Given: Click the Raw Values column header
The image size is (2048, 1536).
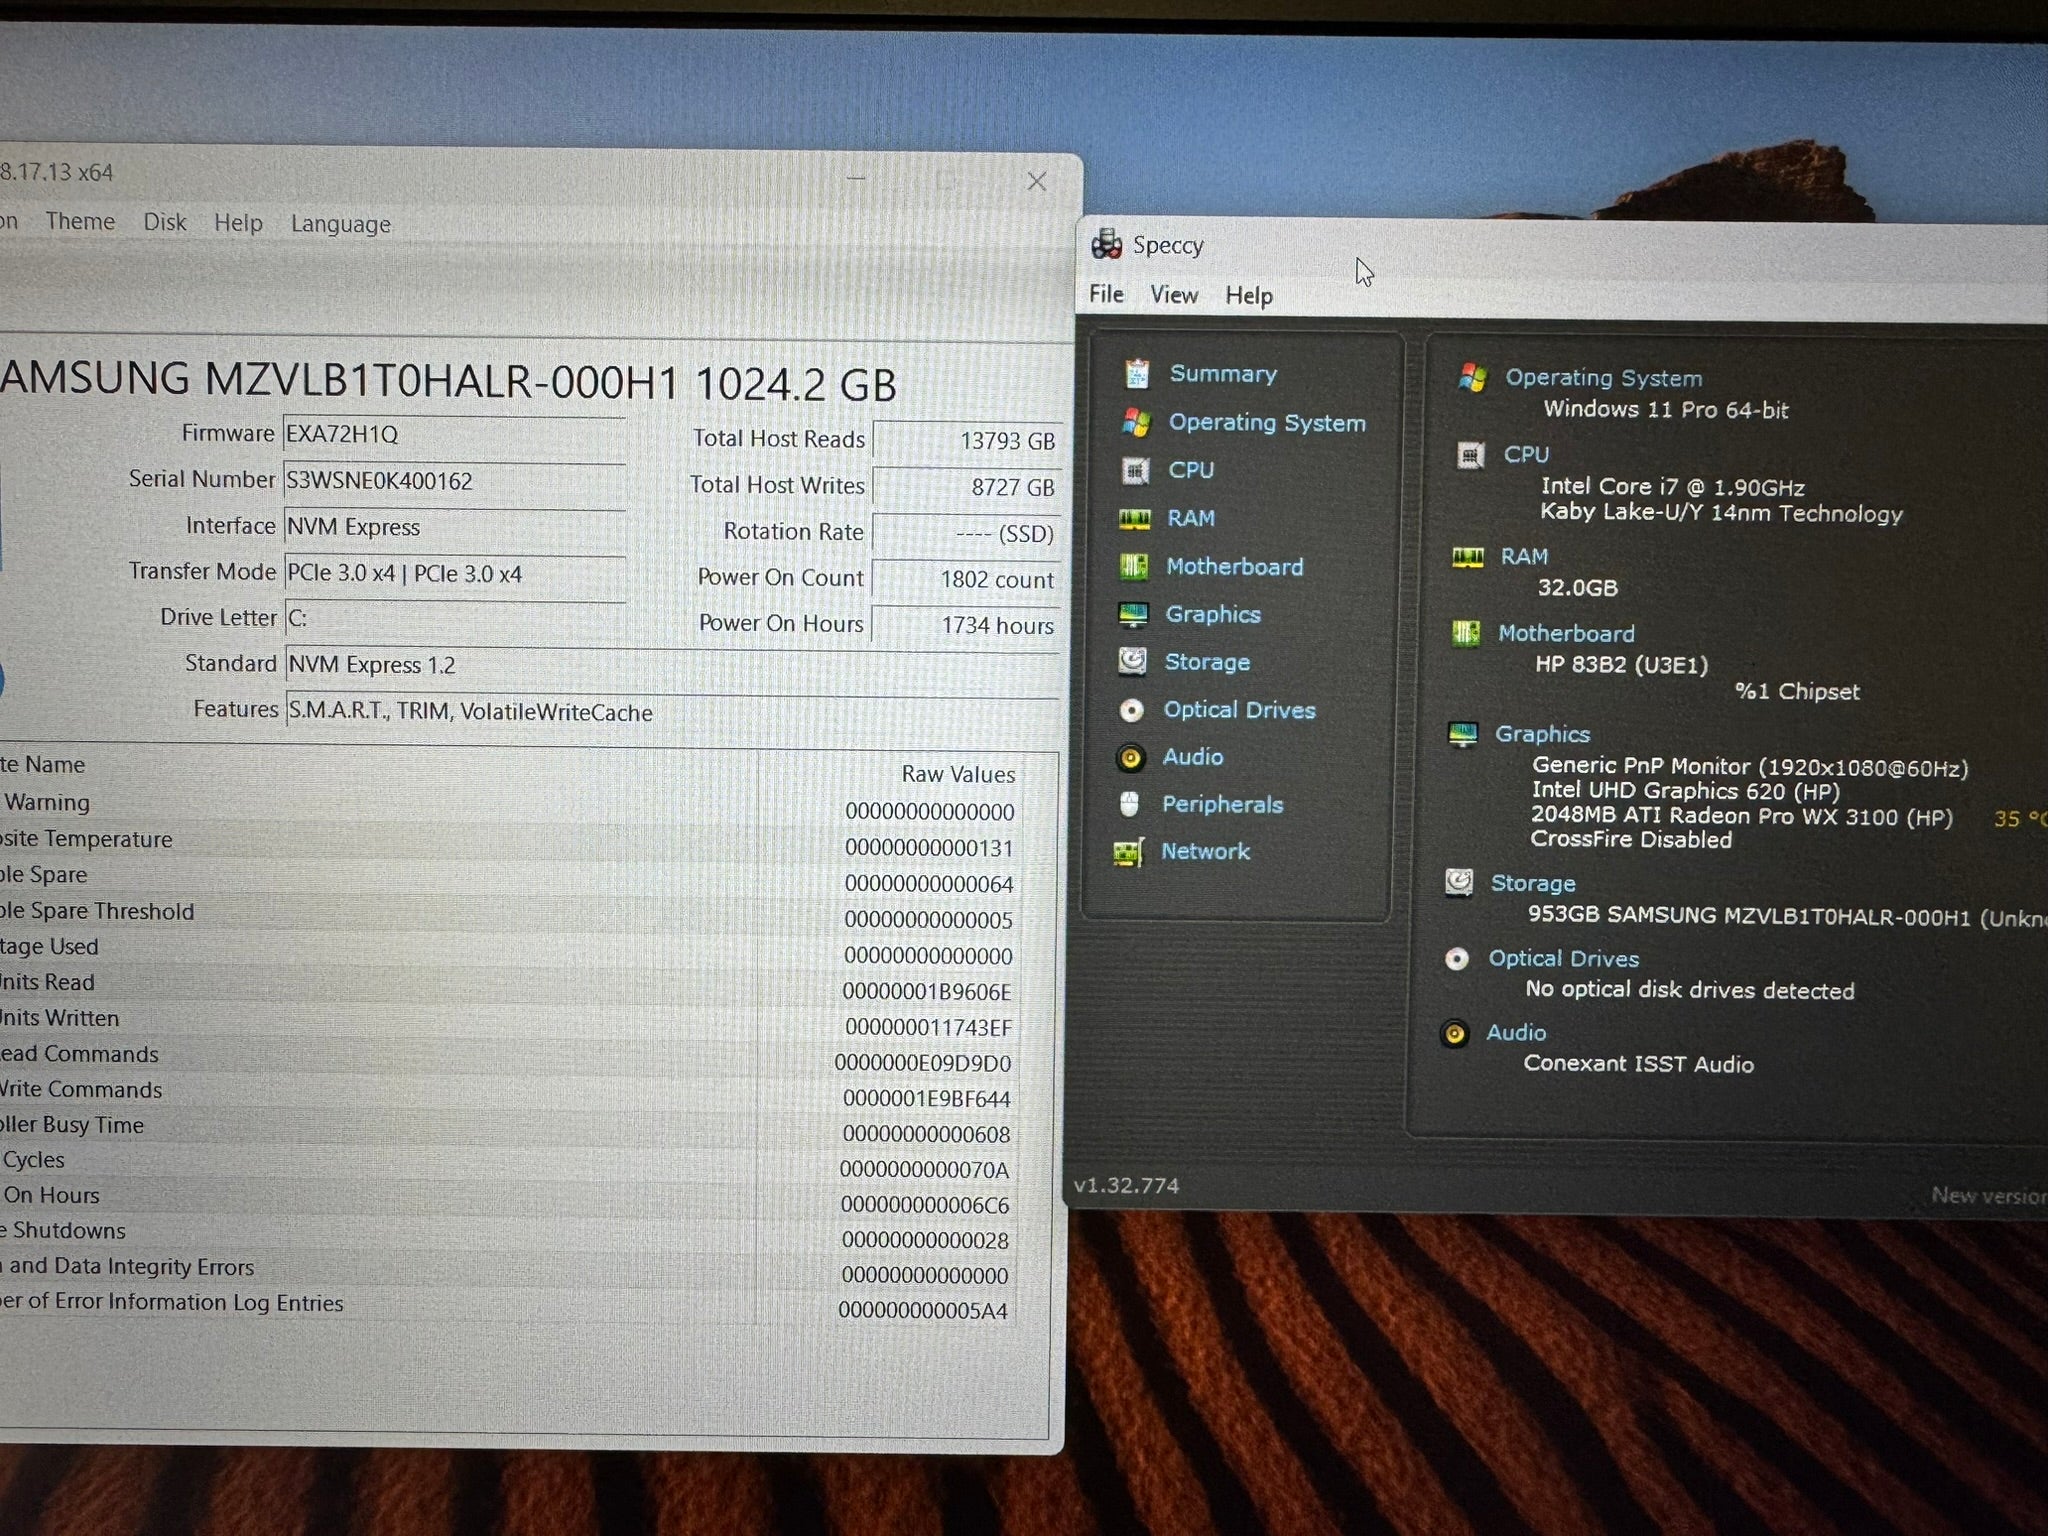Looking at the screenshot, I should (958, 774).
